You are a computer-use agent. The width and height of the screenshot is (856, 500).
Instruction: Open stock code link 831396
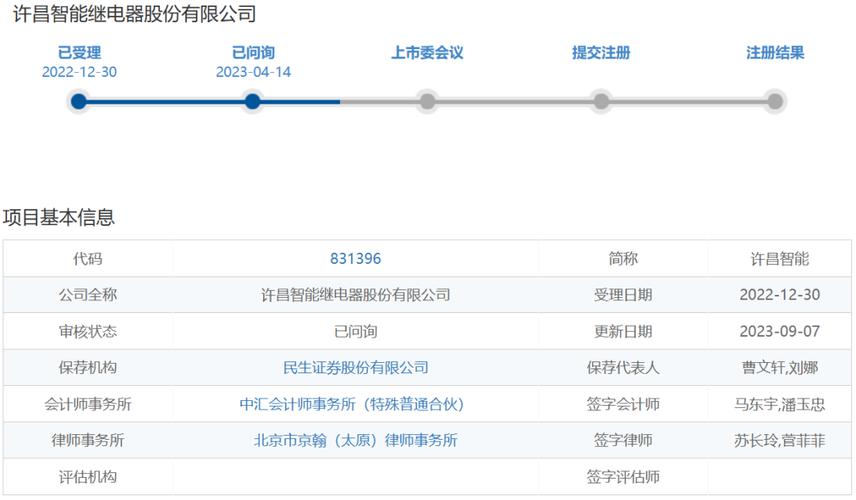[355, 259]
